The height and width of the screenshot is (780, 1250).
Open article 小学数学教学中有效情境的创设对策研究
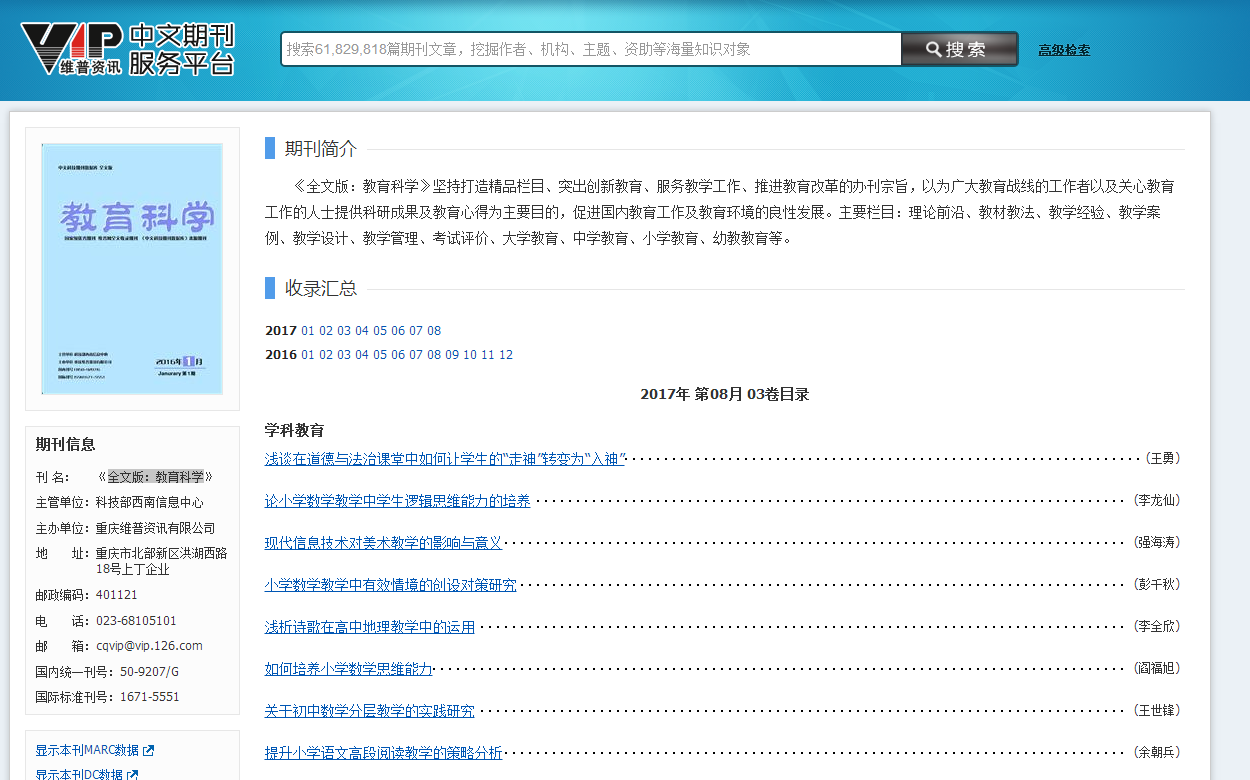coord(390,585)
